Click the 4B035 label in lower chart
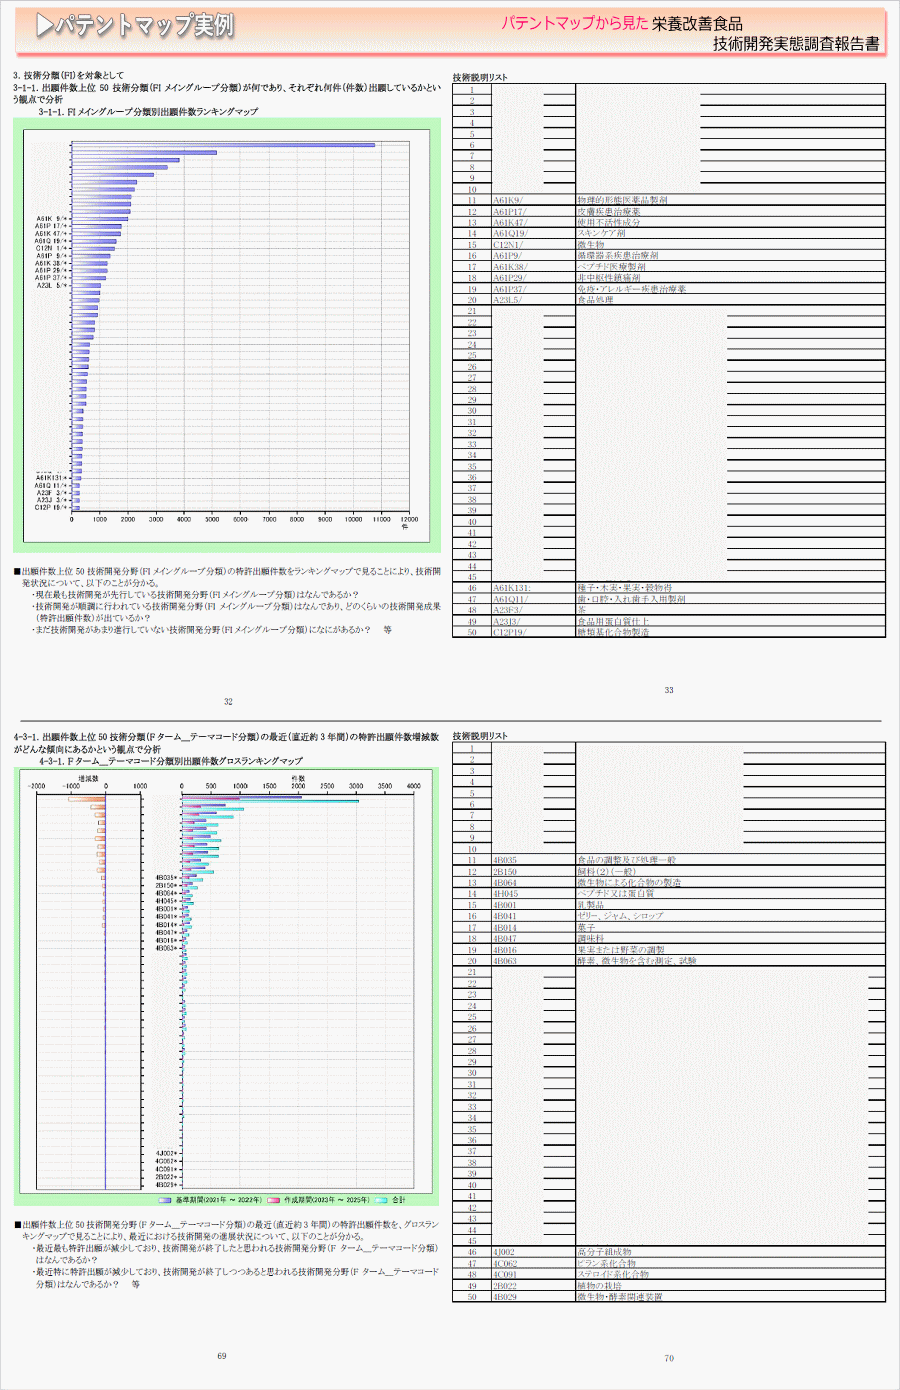This screenshot has width=900, height=1390. tap(165, 877)
